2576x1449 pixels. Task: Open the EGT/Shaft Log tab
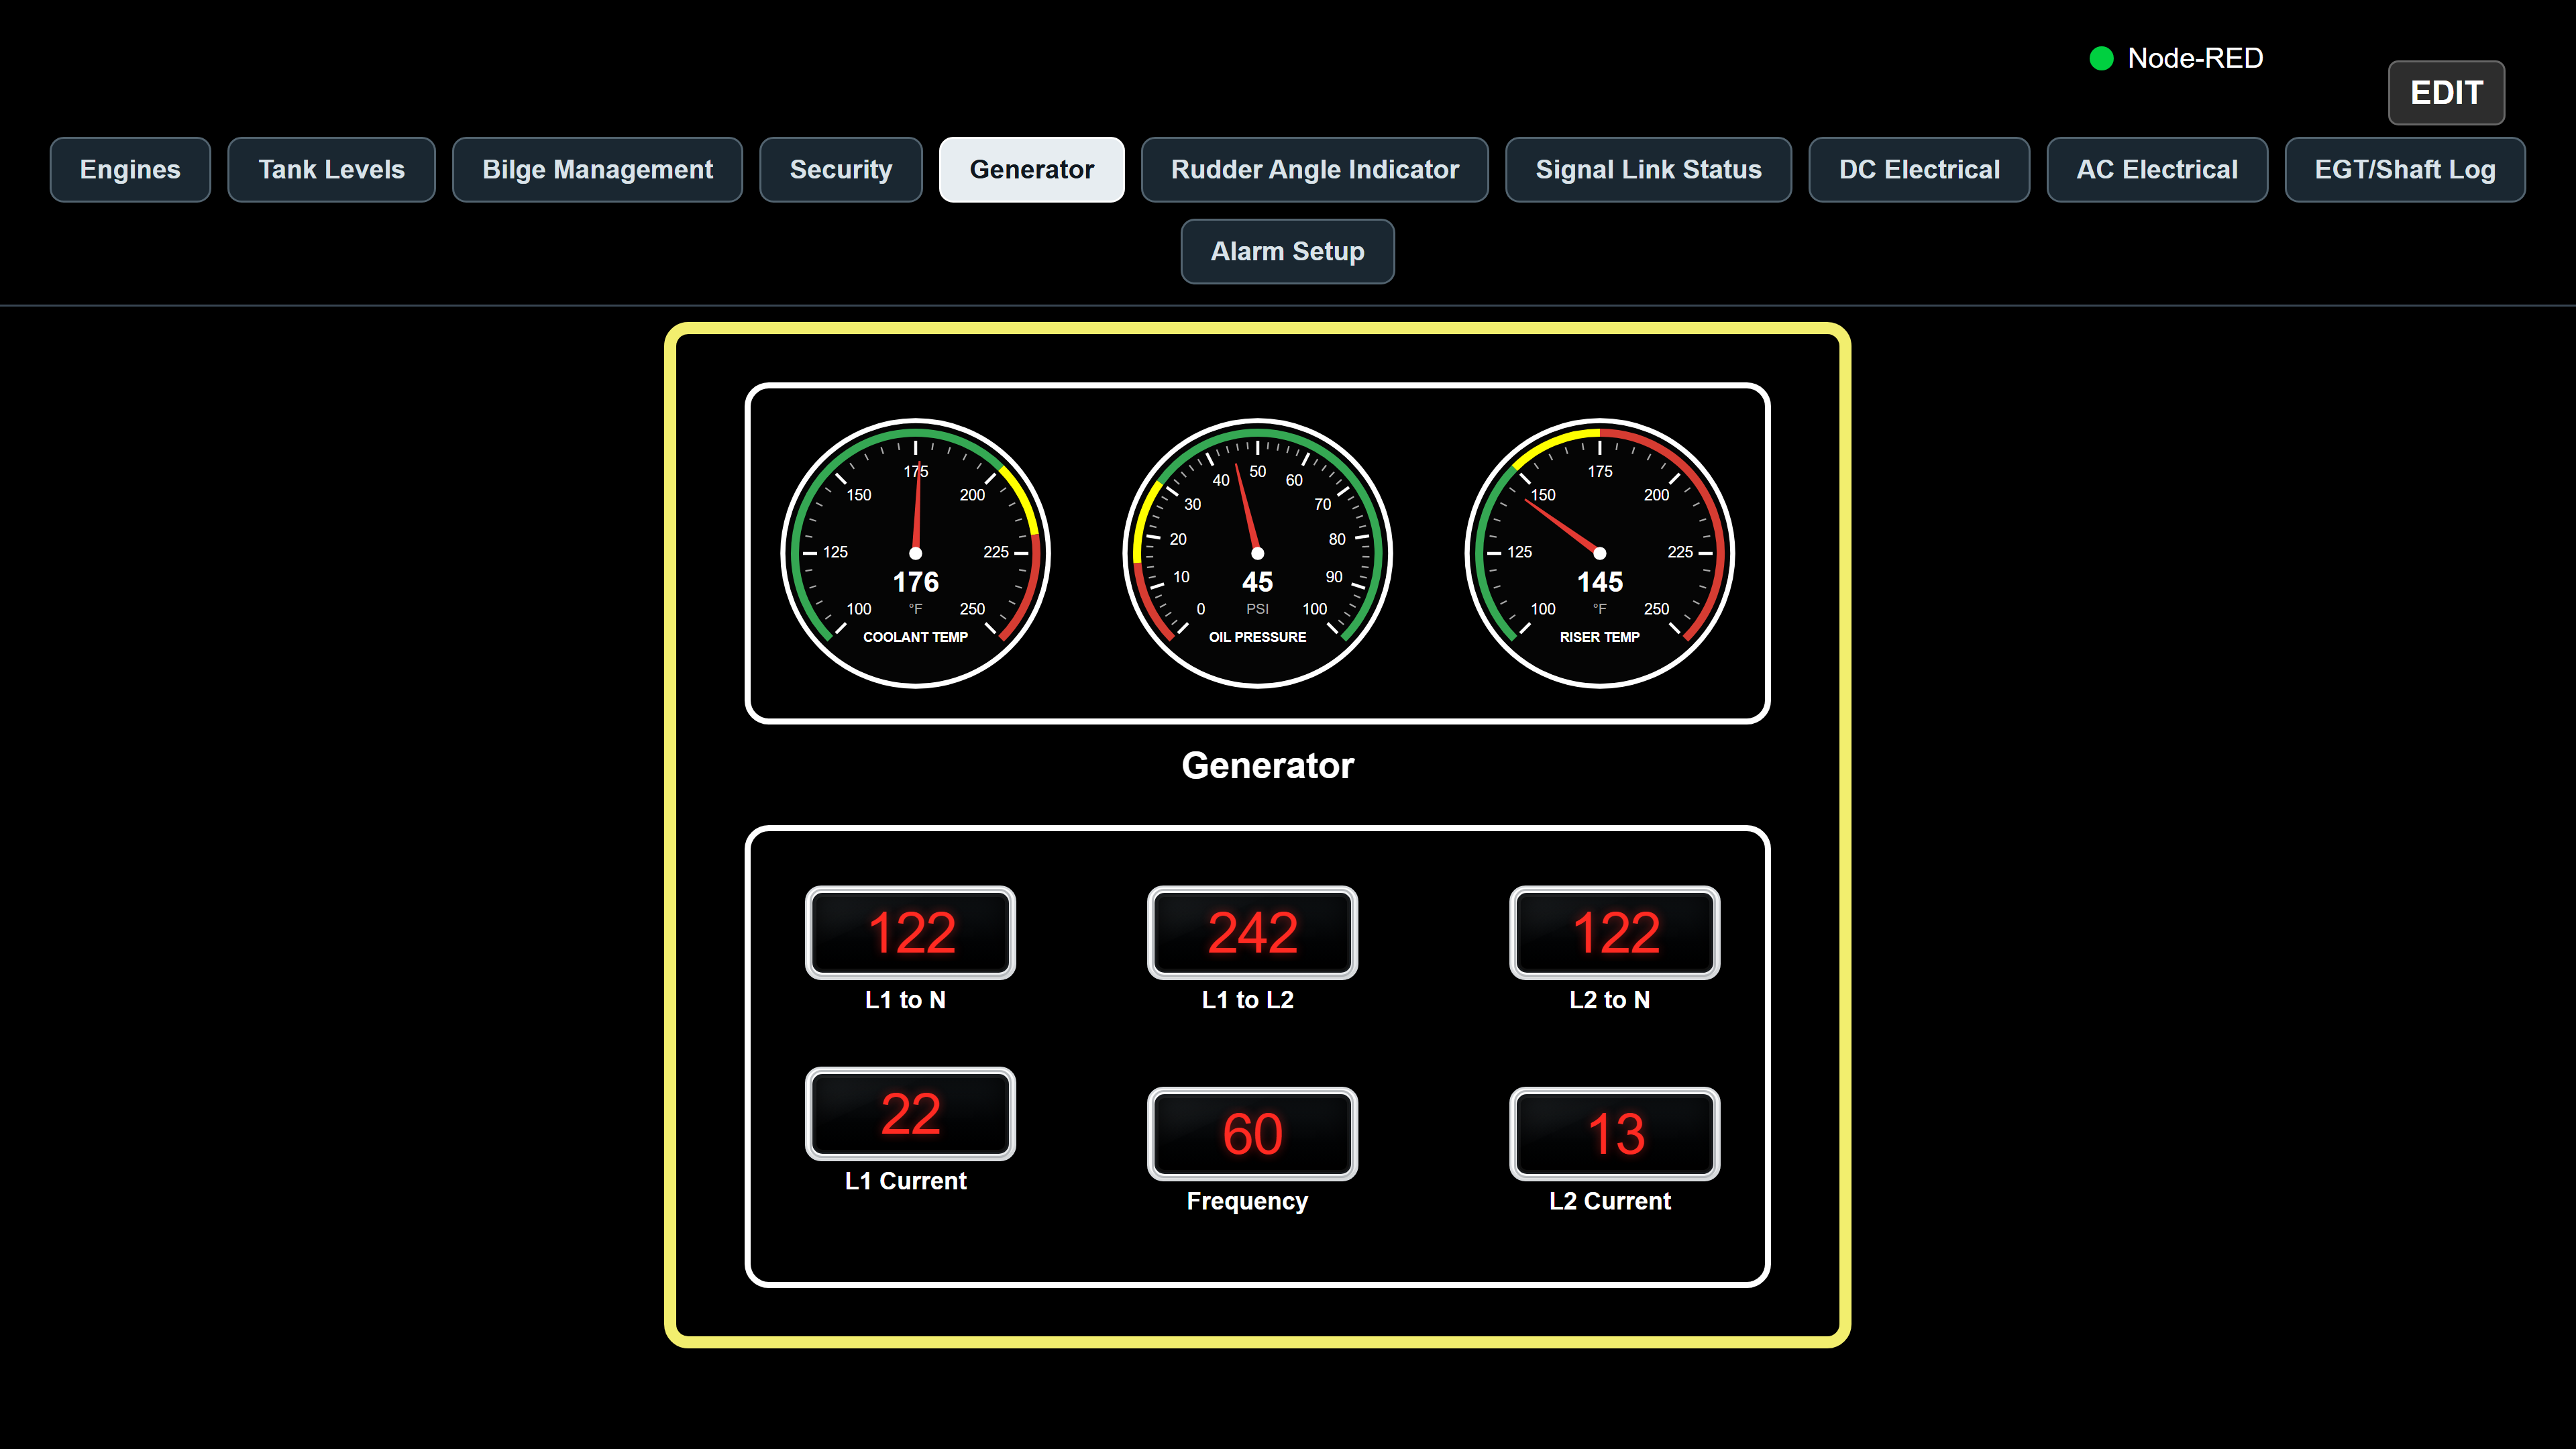(x=2405, y=170)
